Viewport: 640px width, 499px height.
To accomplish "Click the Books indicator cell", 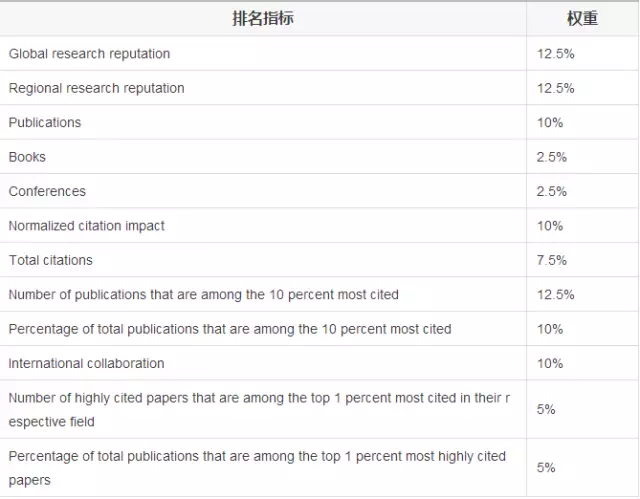I will 27,157.
